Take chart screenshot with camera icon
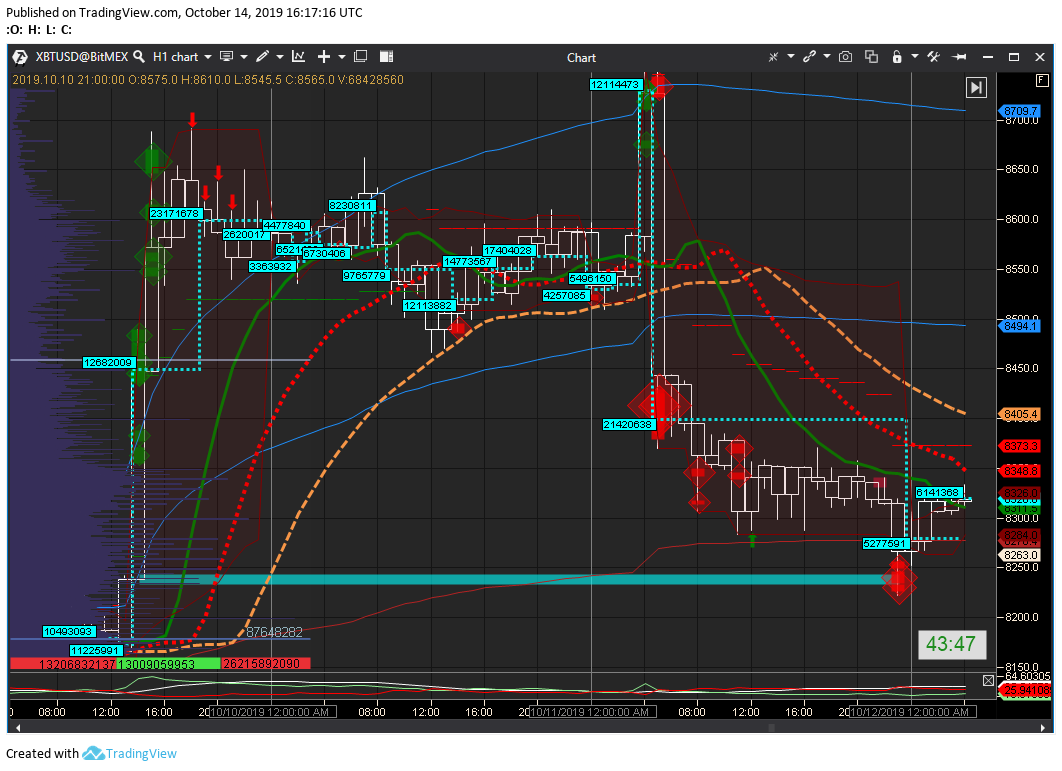This screenshot has width=1062, height=771. click(845, 57)
